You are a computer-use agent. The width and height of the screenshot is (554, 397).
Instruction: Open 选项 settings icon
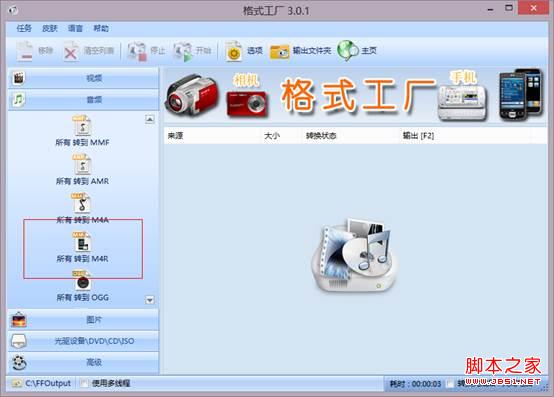pyautogui.click(x=234, y=52)
